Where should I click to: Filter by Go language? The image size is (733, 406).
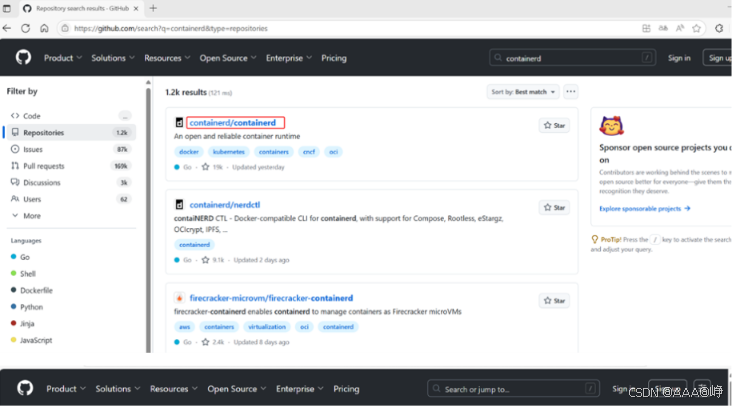pyautogui.click(x=21, y=257)
